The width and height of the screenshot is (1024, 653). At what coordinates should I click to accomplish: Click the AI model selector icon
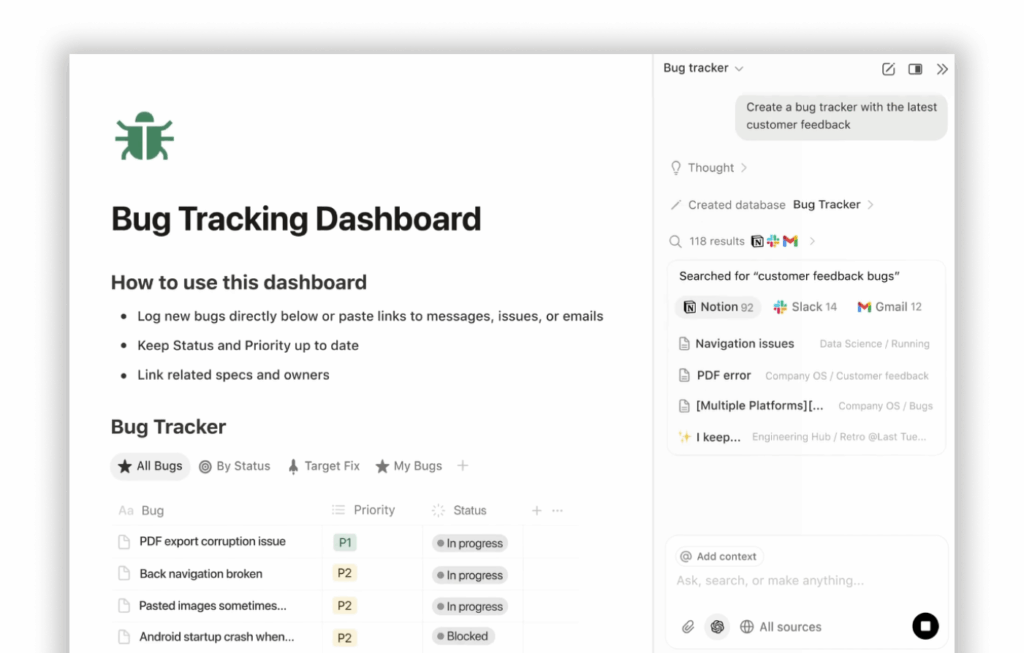click(717, 627)
